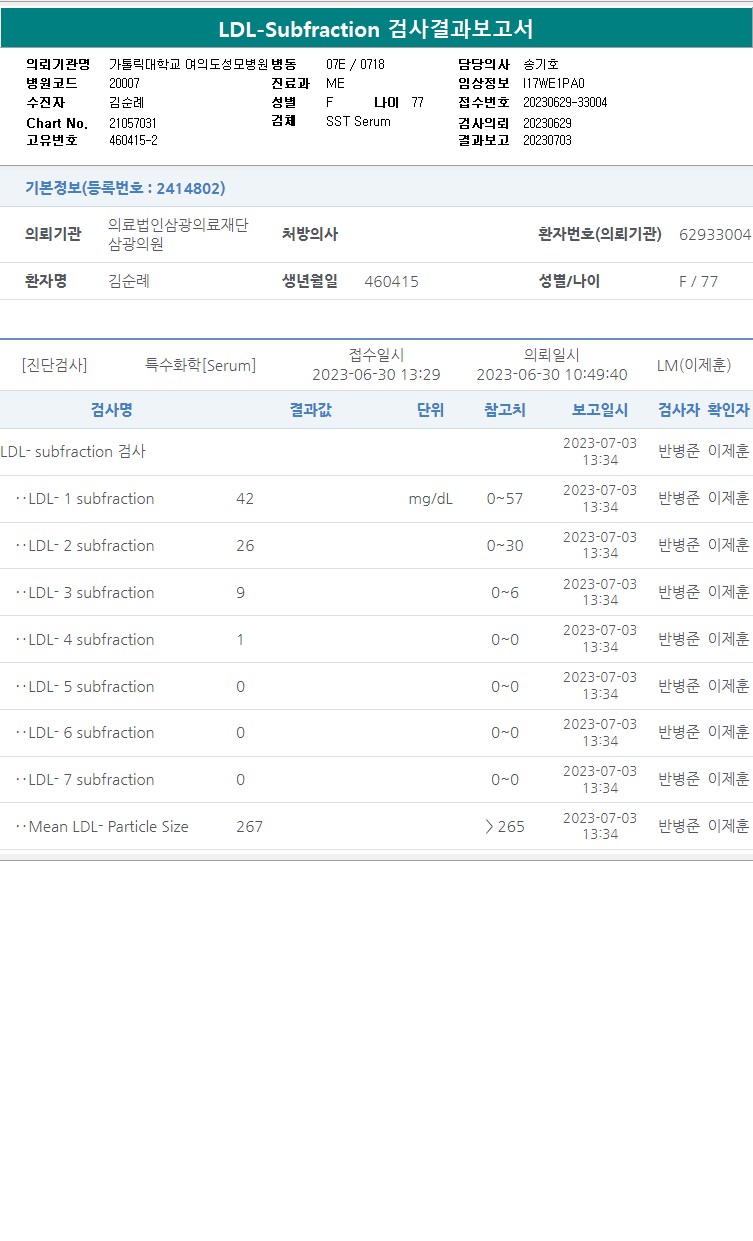Click the LDL-Subfraction 검사결과보고서 title banner

coord(376,29)
